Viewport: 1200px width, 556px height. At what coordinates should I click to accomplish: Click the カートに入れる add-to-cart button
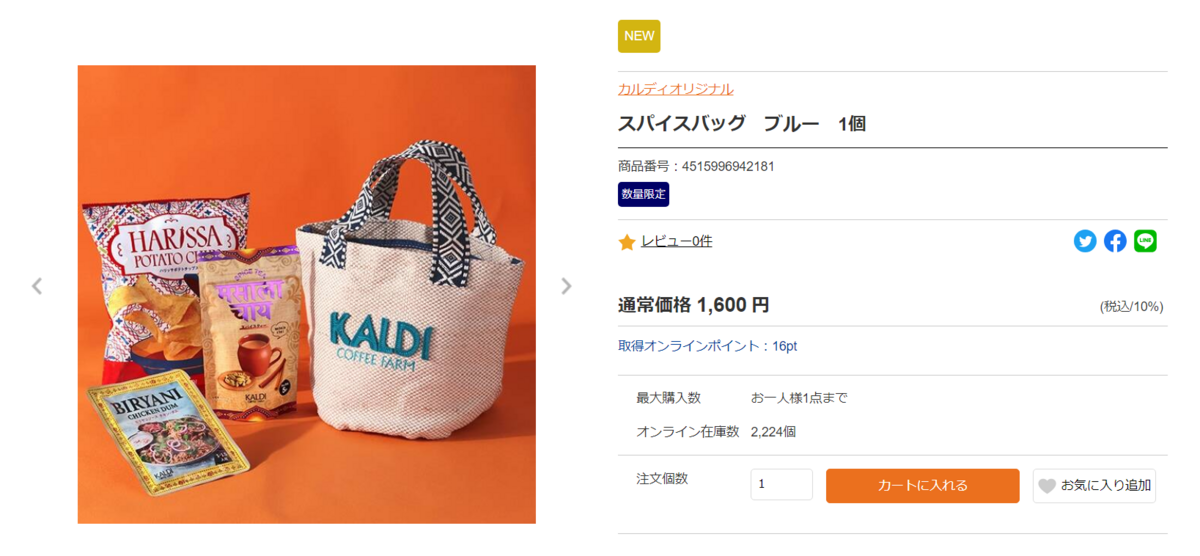922,486
